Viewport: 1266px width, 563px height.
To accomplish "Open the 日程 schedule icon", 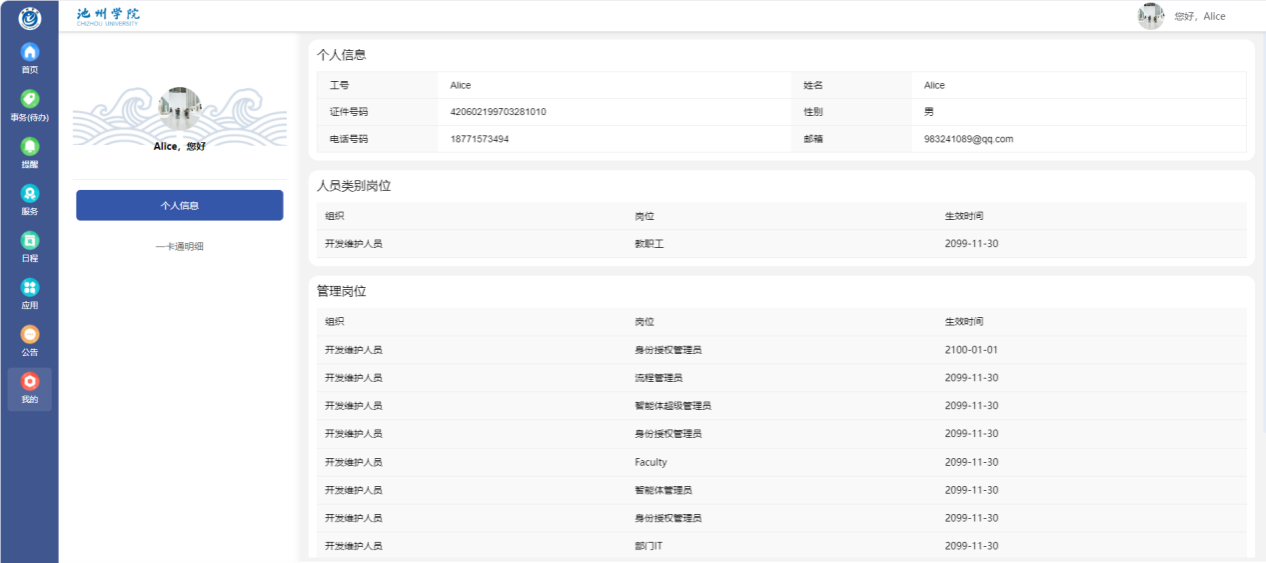I will (x=30, y=241).
